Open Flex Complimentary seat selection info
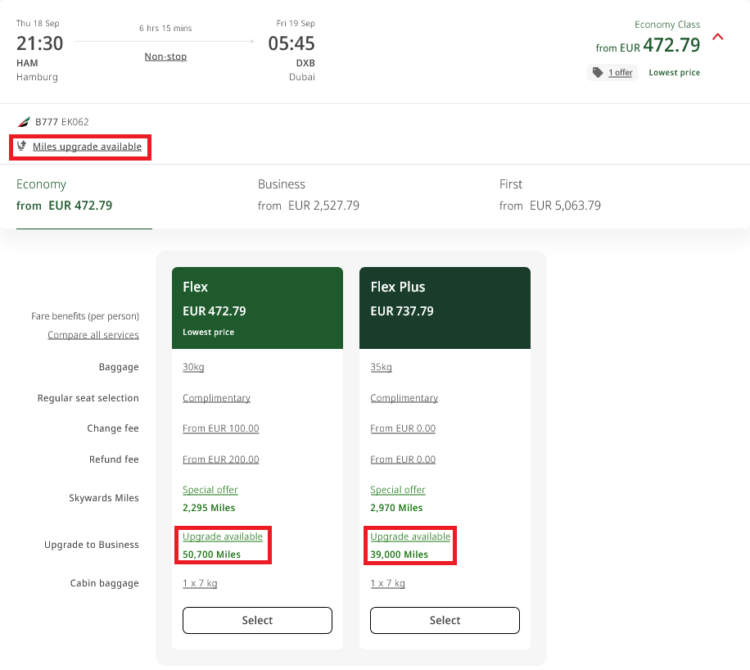This screenshot has height=670, width=750. click(216, 398)
